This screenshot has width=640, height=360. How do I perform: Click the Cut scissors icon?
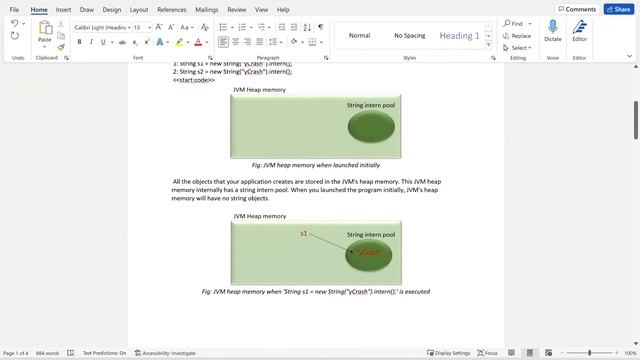tap(61, 24)
